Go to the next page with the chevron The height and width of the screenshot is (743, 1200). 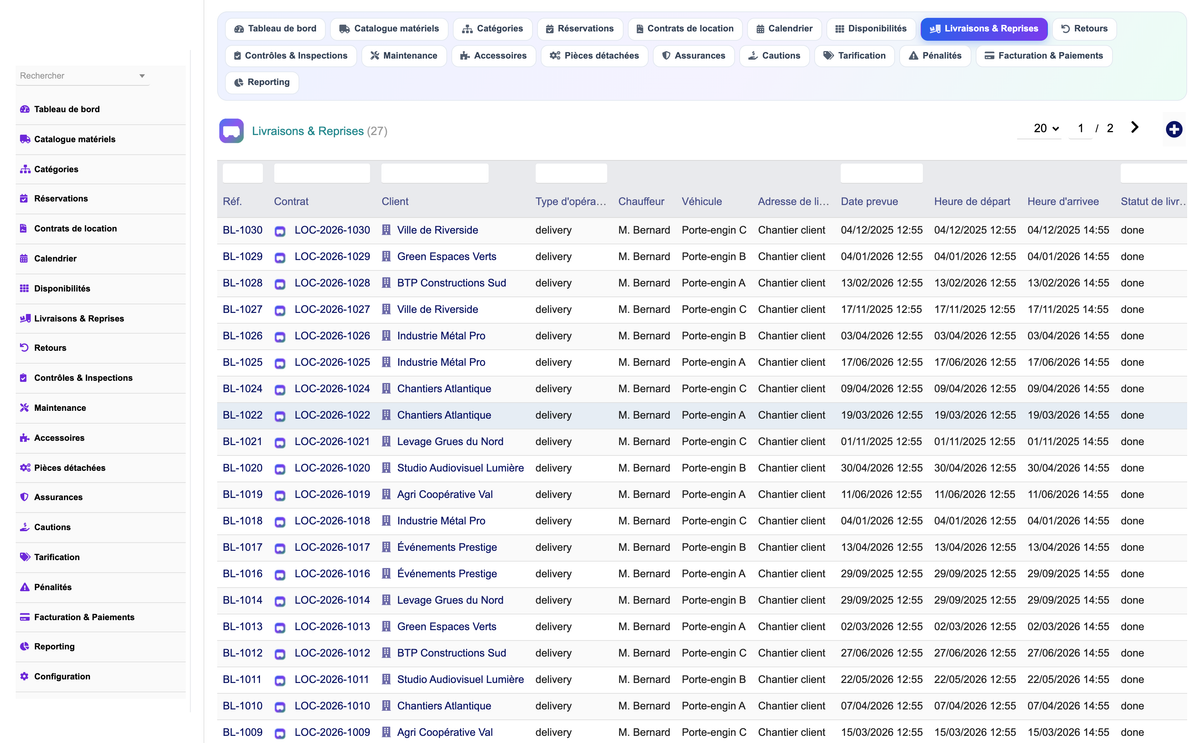[1135, 127]
